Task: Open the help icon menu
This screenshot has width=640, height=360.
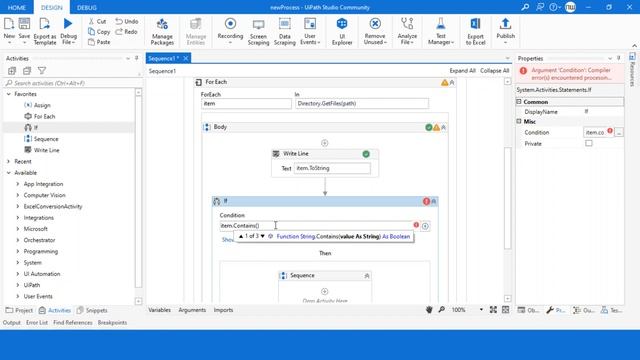Action: pyautogui.click(x=554, y=7)
